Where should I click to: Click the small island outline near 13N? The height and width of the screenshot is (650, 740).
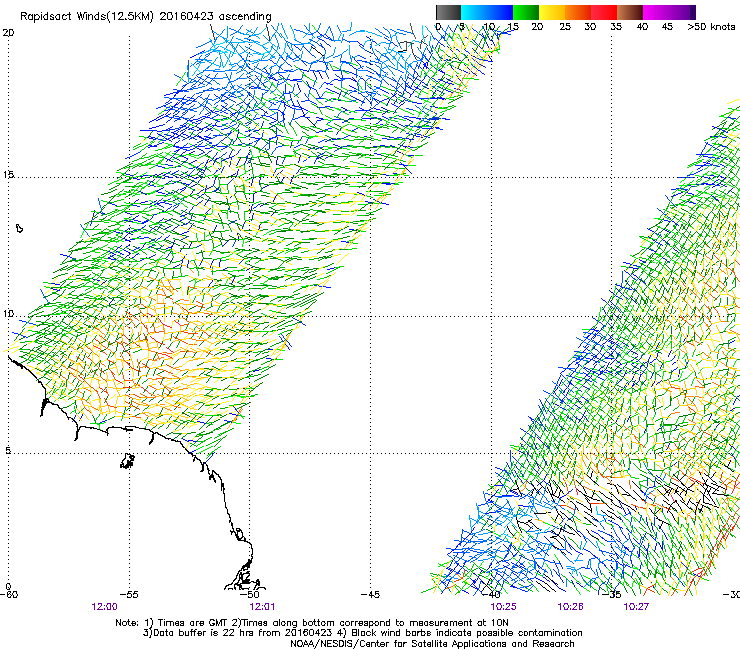pyautogui.click(x=19, y=228)
